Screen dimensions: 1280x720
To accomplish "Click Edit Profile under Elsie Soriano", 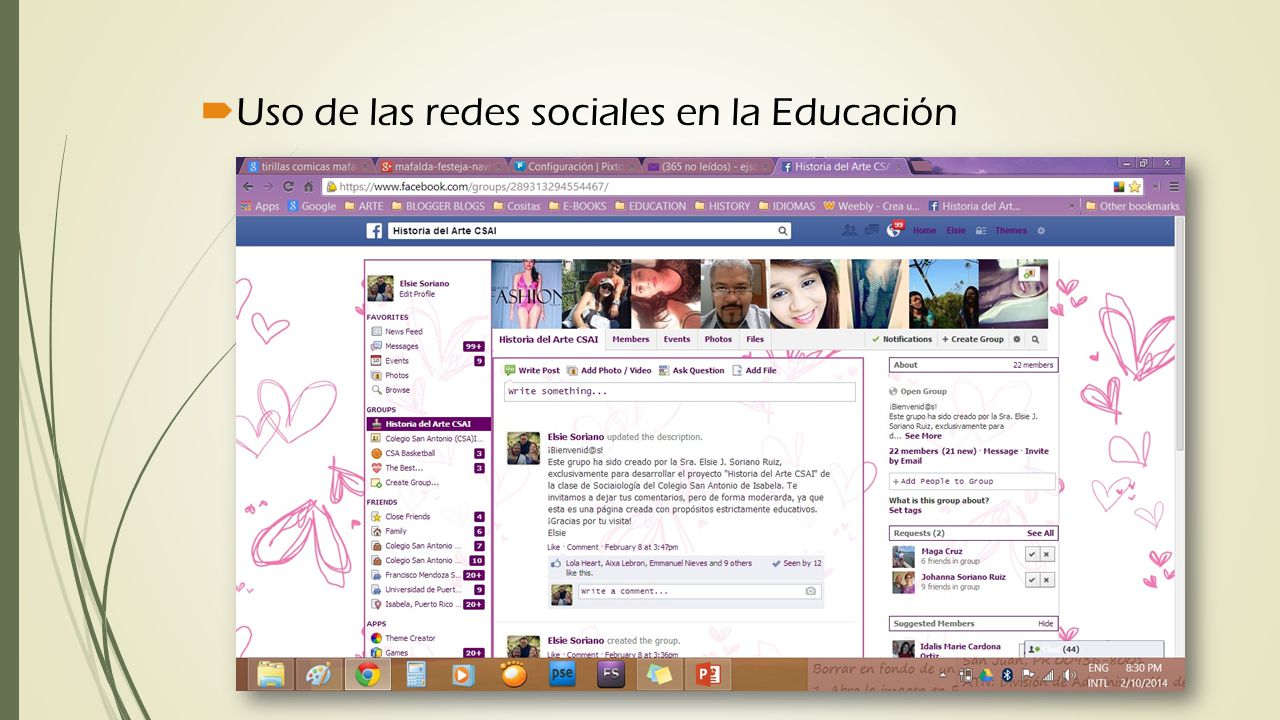I will pos(417,294).
